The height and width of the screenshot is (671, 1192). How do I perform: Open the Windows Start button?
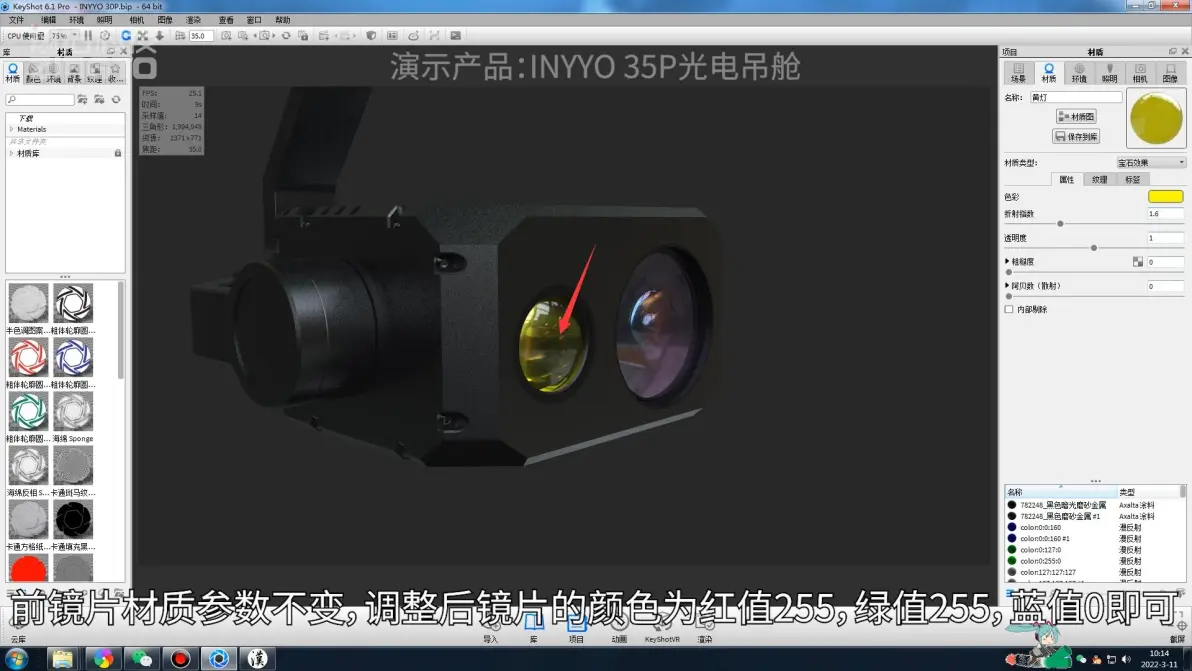pos(16,658)
